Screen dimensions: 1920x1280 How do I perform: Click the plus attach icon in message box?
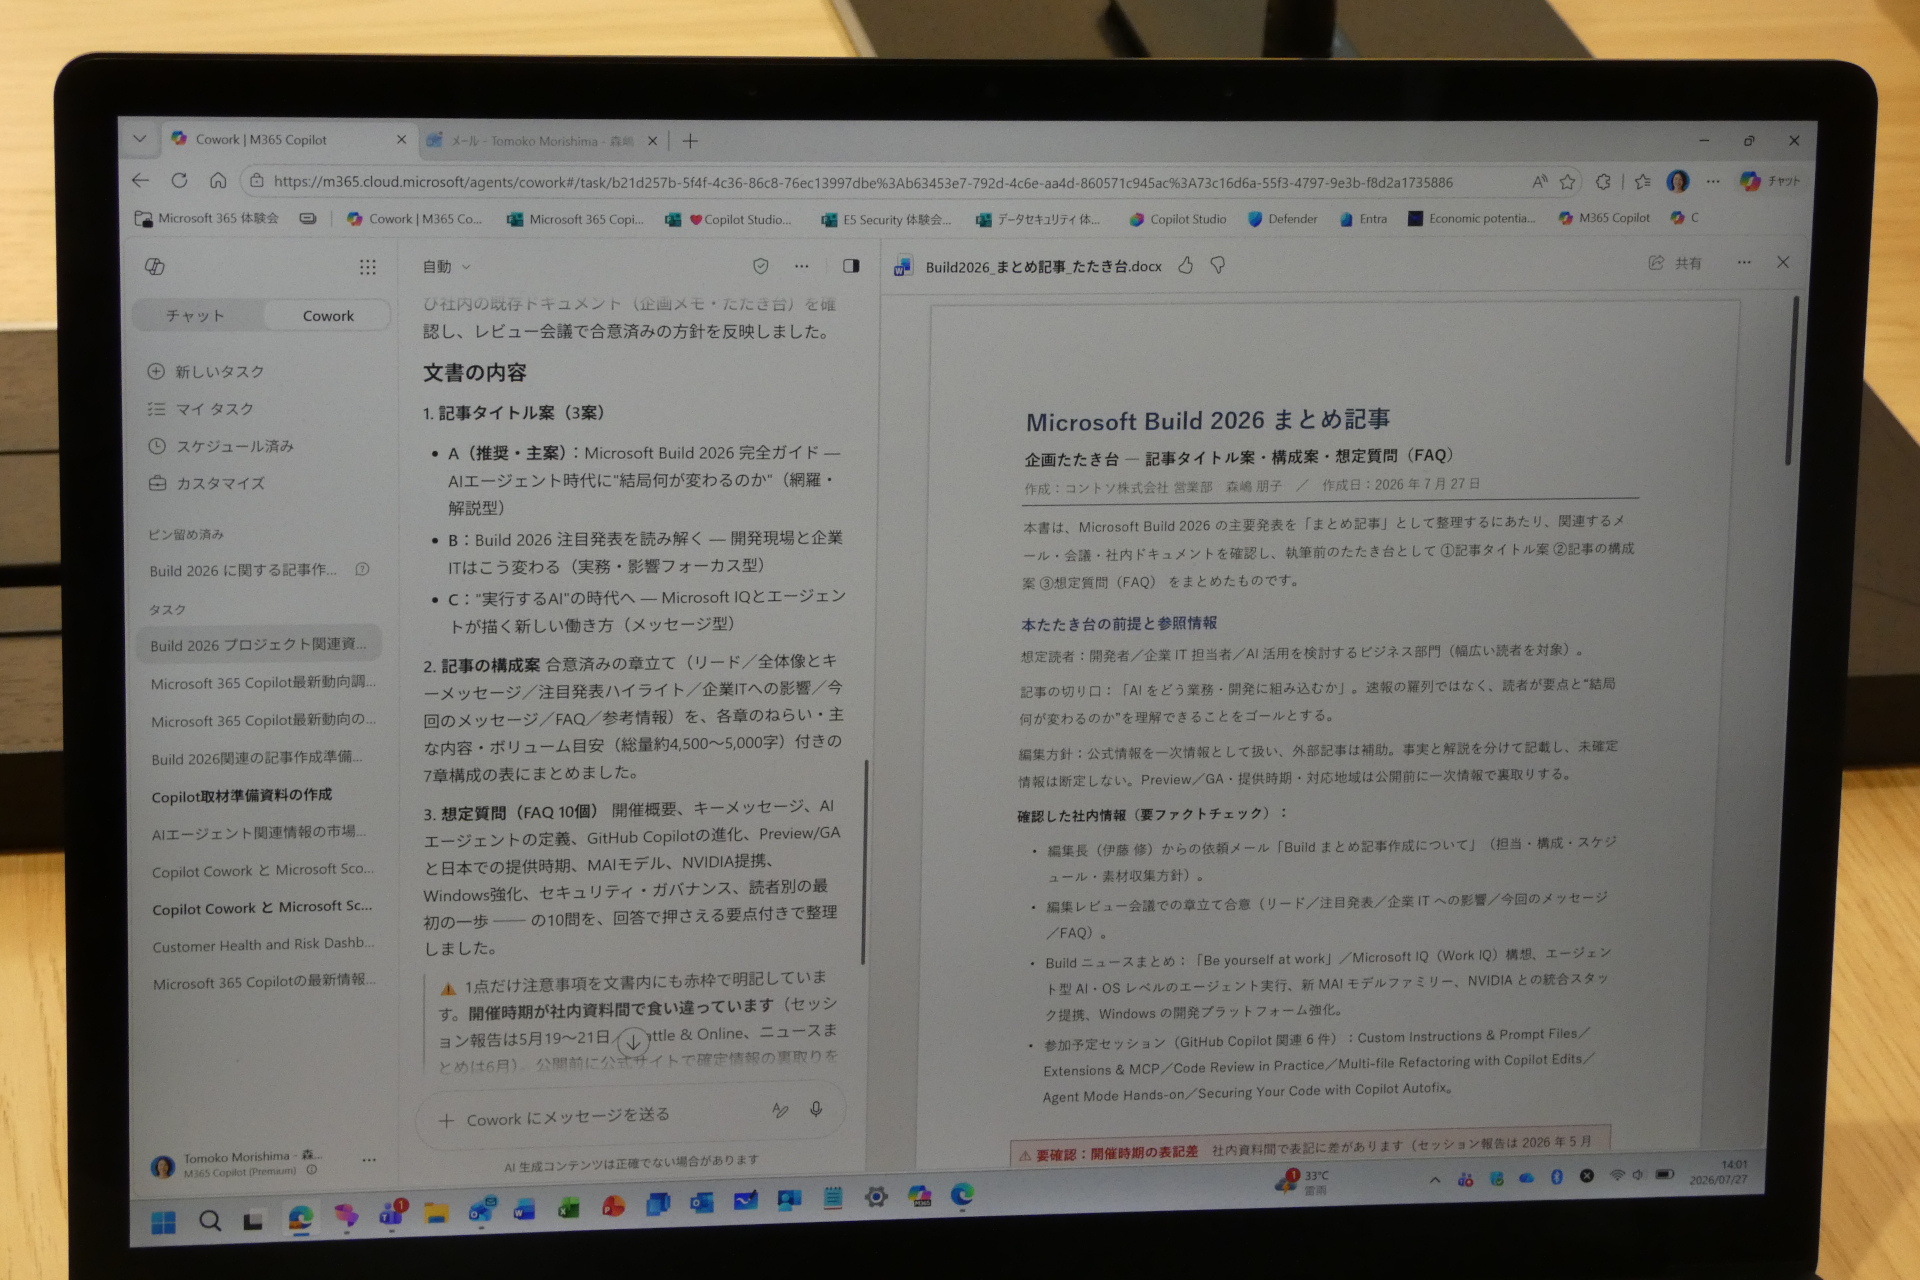click(446, 1121)
